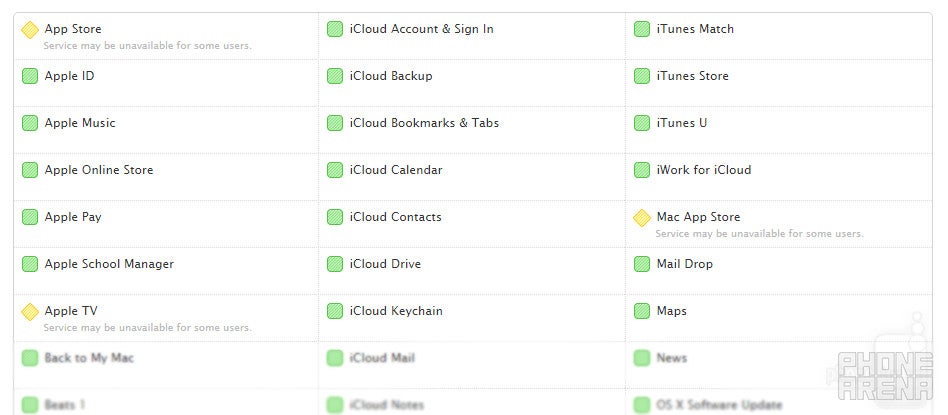This screenshot has width=948, height=415.
Task: Click the iCloud Bookmarks & Tabs entry
Action: [x=424, y=123]
